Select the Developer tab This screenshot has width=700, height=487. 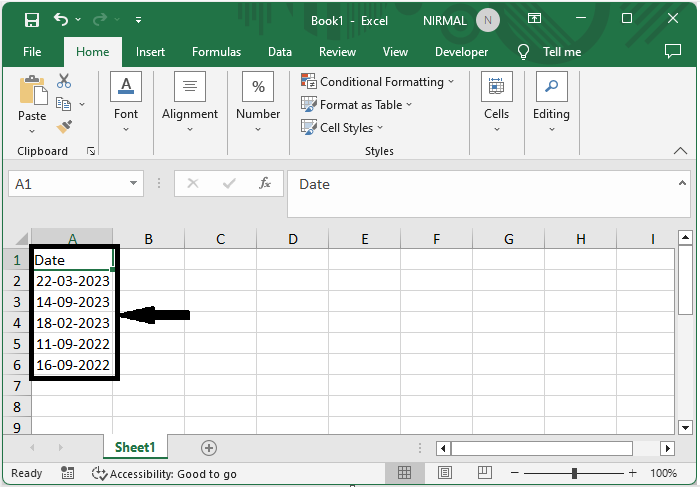tap(462, 52)
